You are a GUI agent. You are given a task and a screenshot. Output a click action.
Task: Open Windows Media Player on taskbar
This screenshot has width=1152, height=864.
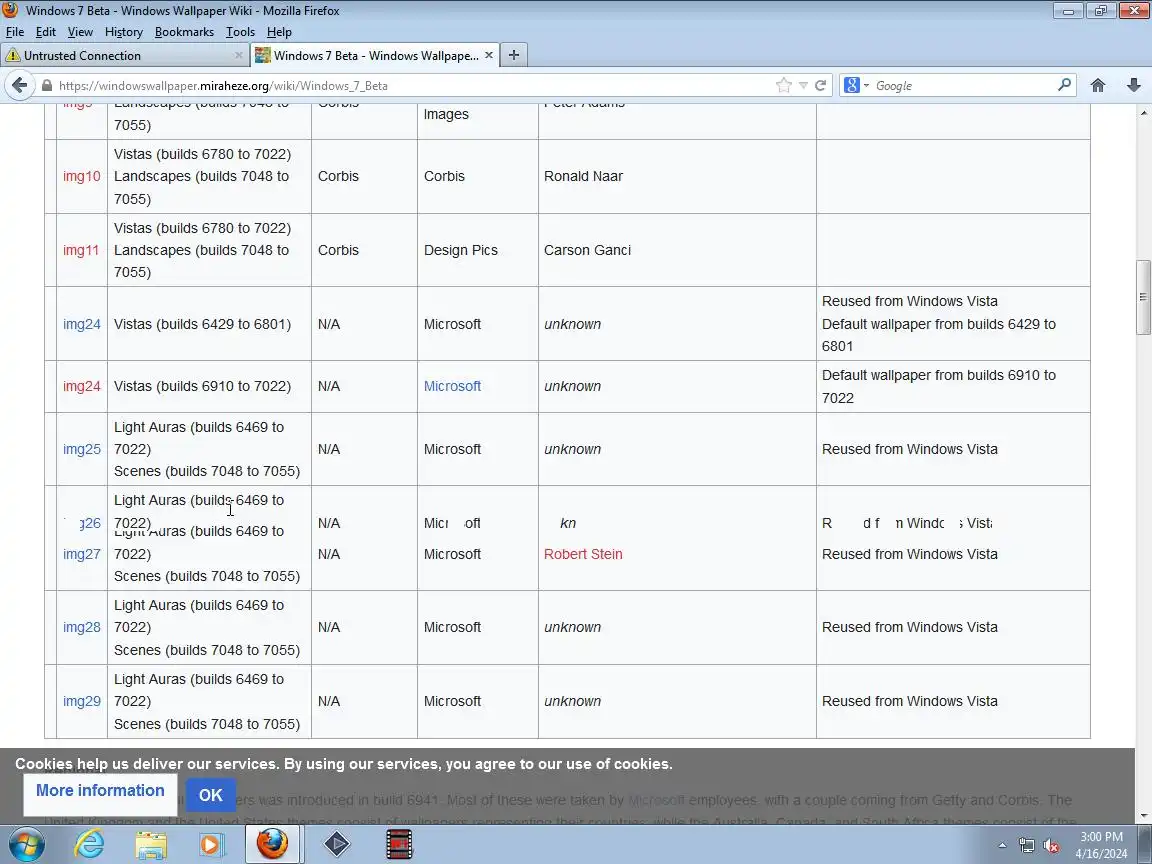click(x=211, y=844)
